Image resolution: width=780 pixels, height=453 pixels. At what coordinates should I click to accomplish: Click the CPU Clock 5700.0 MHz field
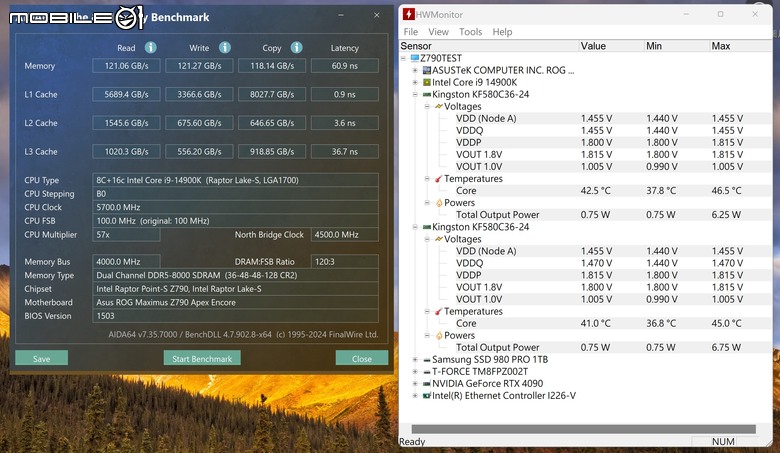(235, 207)
